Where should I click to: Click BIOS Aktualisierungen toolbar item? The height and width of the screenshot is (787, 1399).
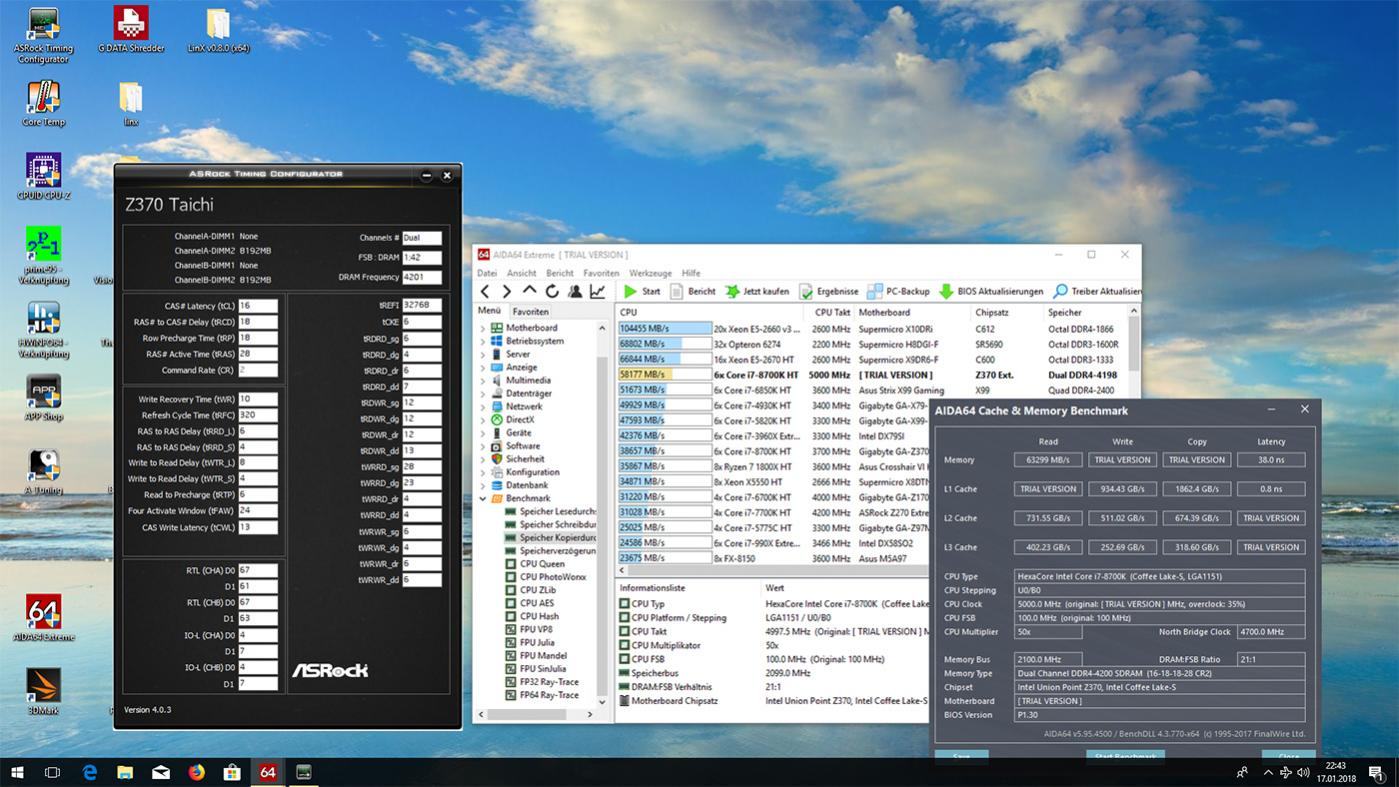click(x=991, y=291)
